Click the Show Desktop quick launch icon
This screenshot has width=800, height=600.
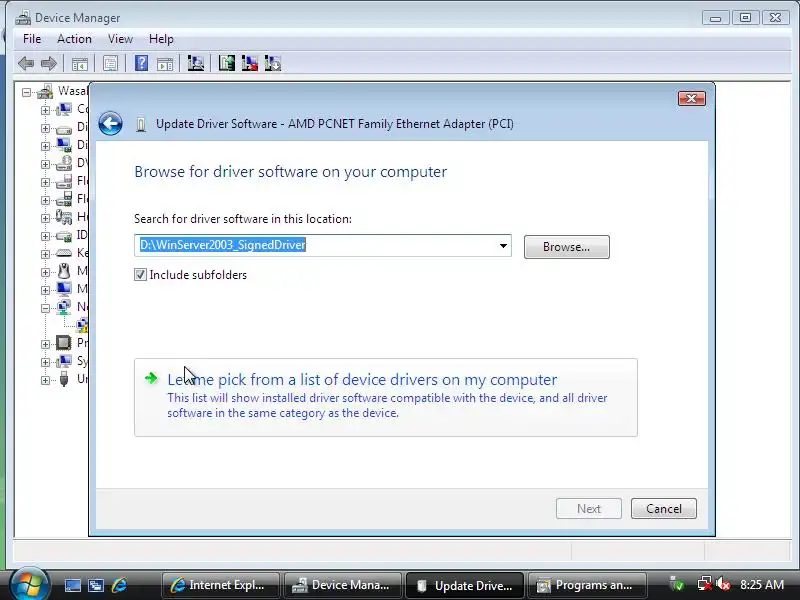(x=72, y=585)
